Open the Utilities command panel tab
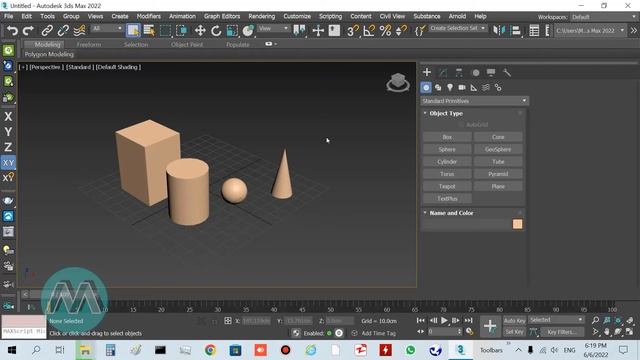Viewport: 640px width, 360px height. coord(507,72)
